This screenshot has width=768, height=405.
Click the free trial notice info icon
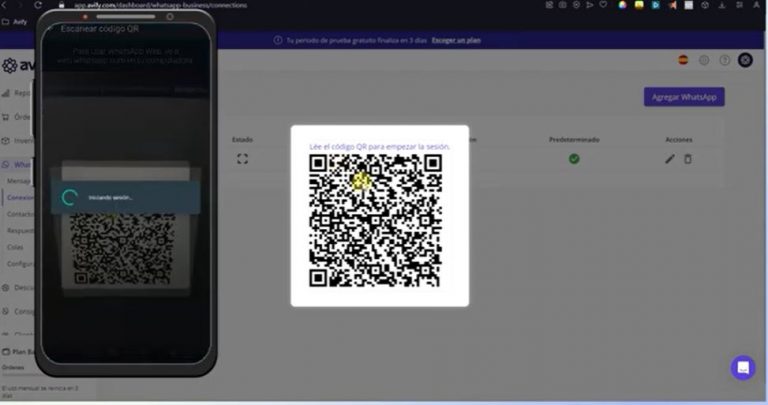[278, 40]
